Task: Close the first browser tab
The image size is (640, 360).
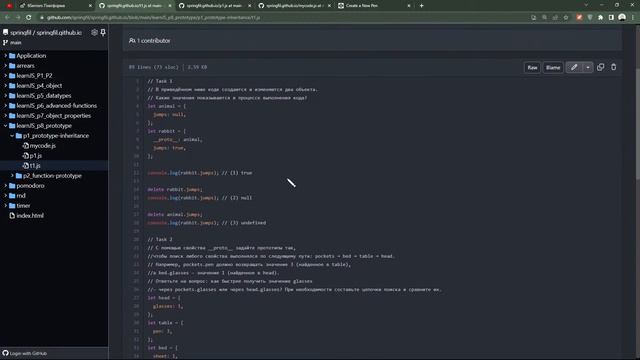Action: [x=90, y=6]
